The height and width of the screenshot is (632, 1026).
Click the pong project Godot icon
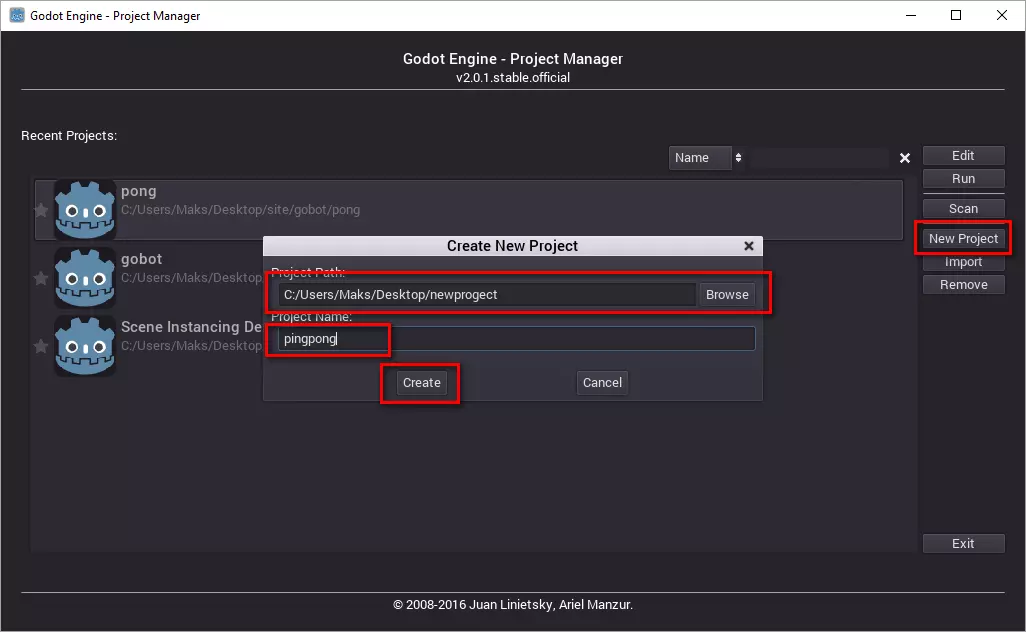click(85, 210)
